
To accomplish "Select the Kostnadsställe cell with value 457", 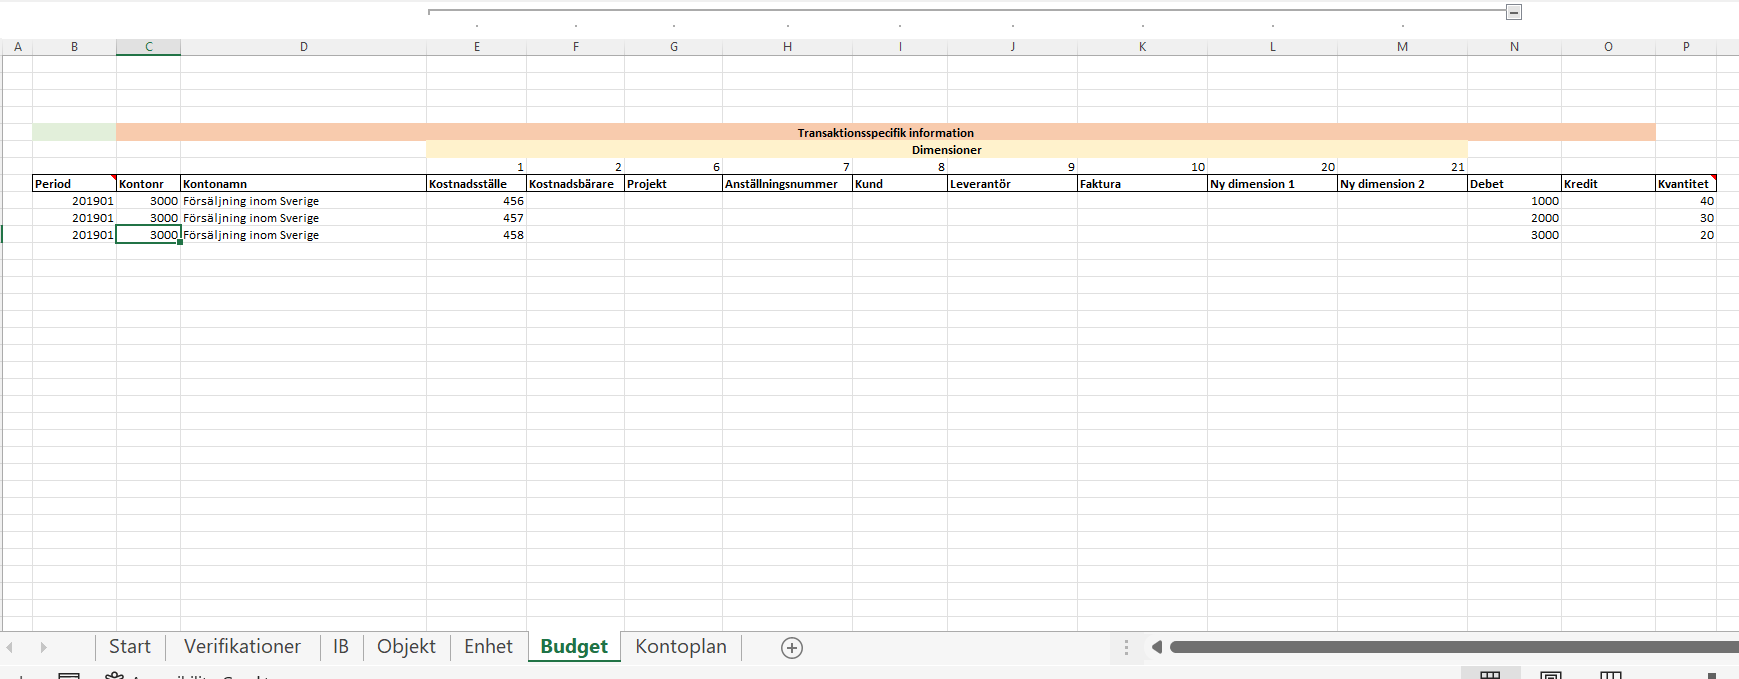I will 476,218.
